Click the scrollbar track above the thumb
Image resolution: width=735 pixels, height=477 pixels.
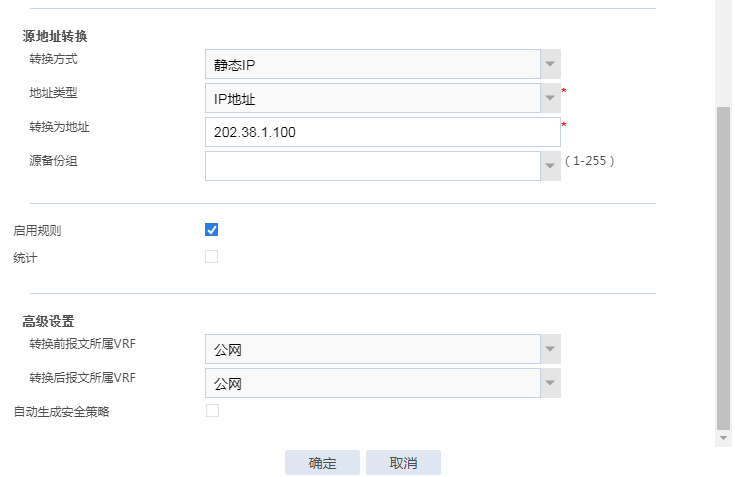click(x=724, y=50)
